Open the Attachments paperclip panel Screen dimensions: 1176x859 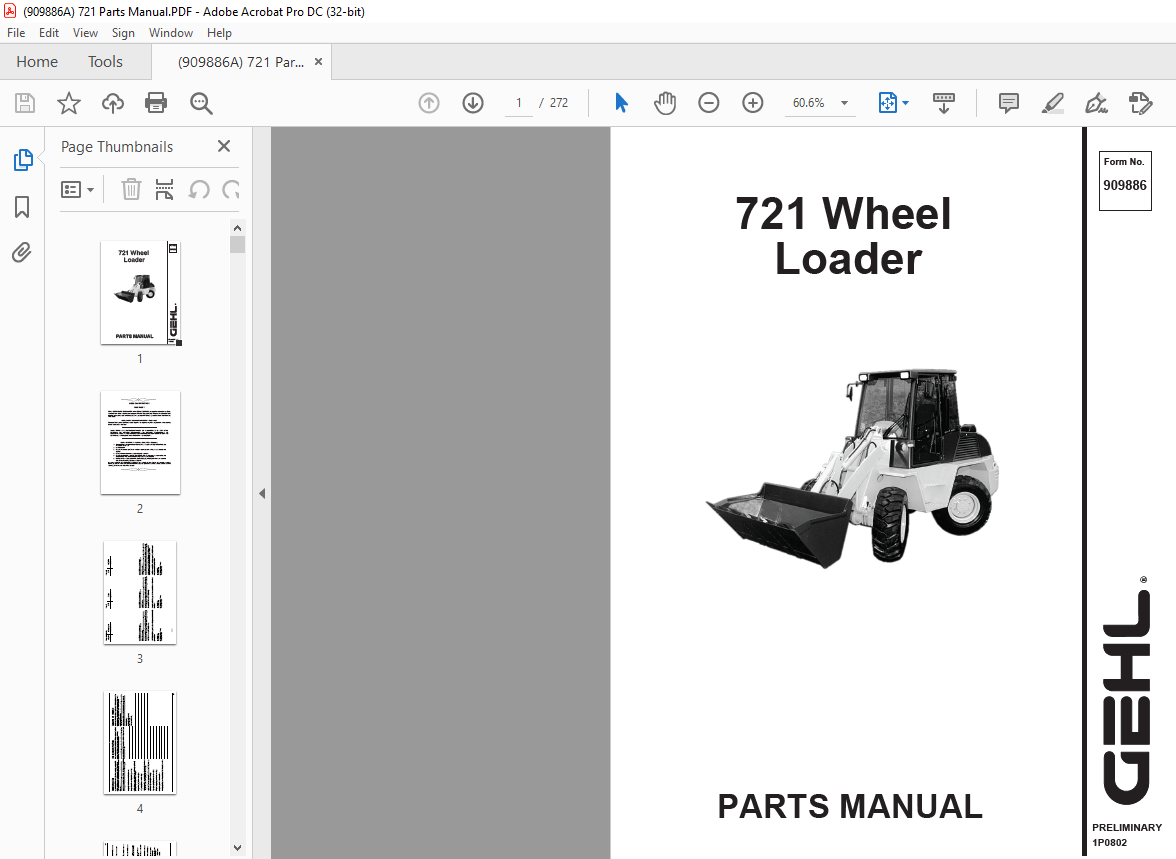click(22, 253)
